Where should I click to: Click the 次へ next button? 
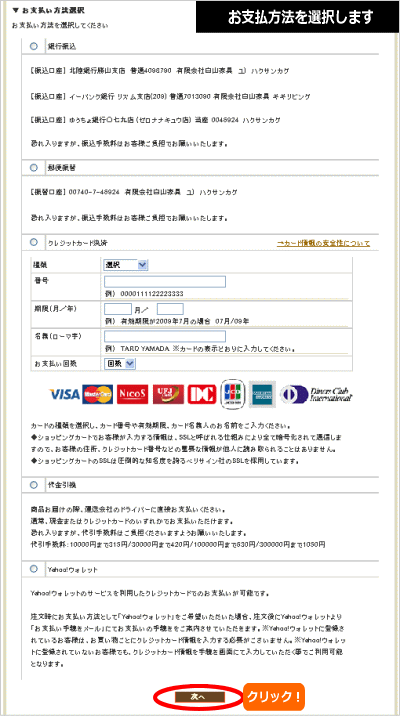pyautogui.click(x=200, y=697)
